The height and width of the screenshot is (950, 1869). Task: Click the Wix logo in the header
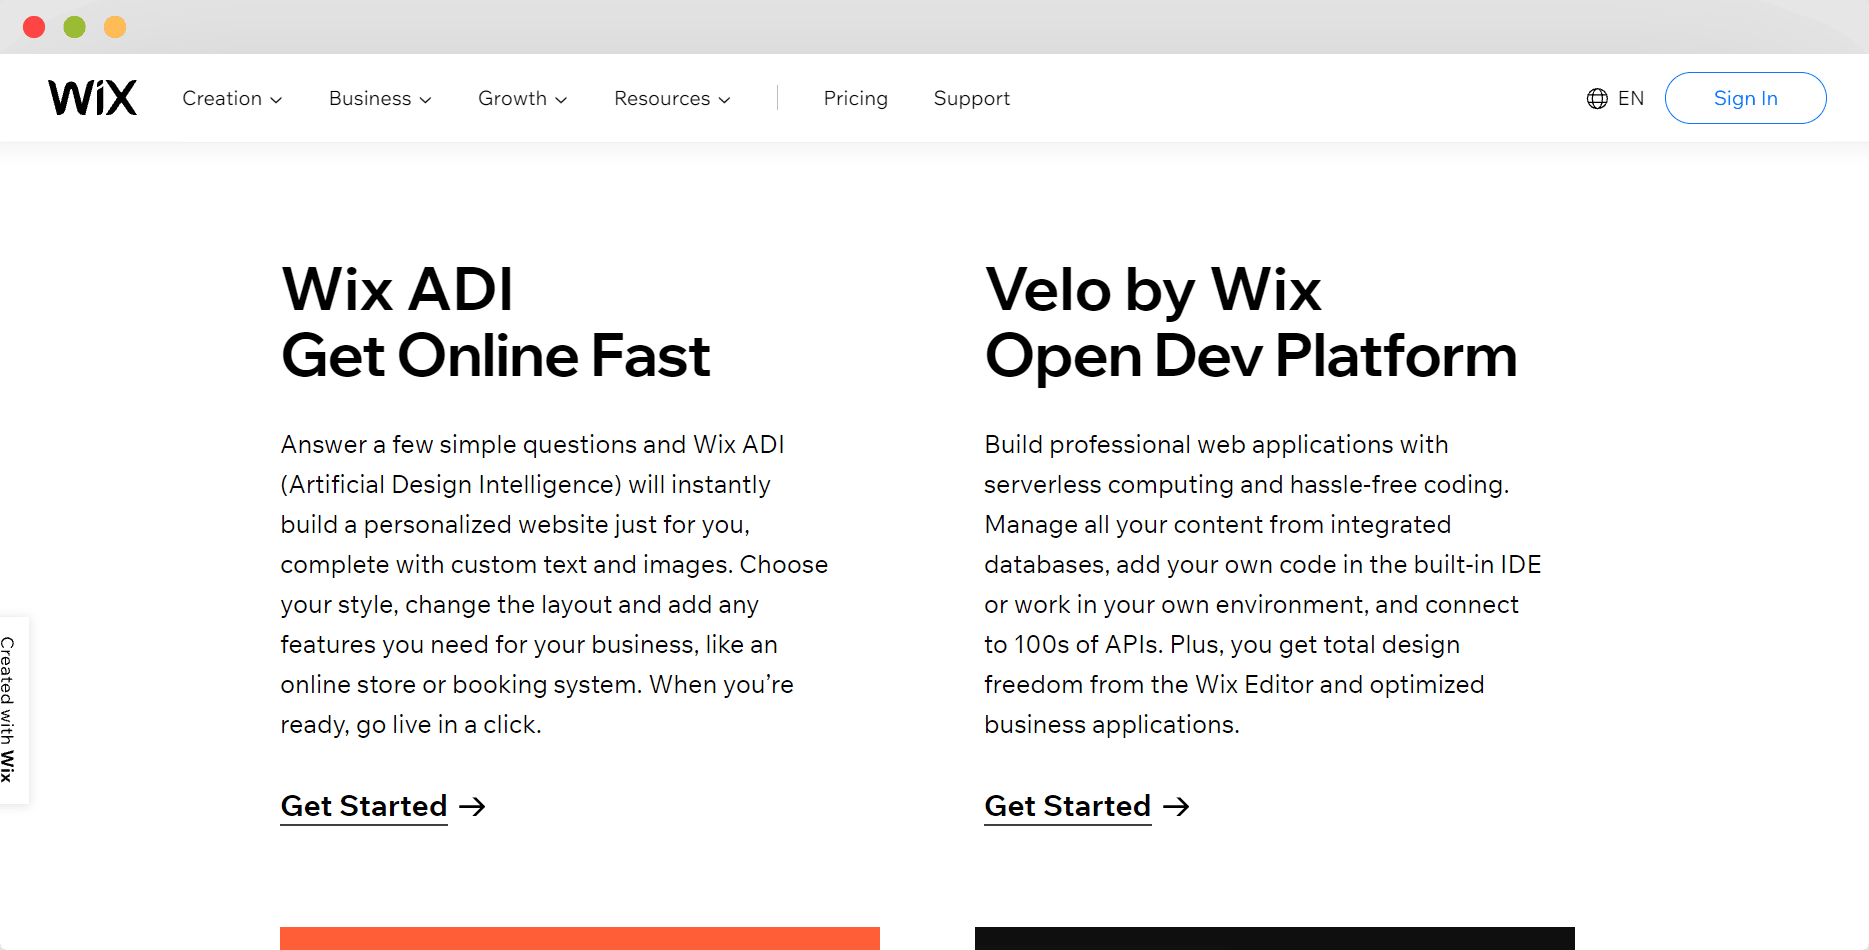click(92, 98)
